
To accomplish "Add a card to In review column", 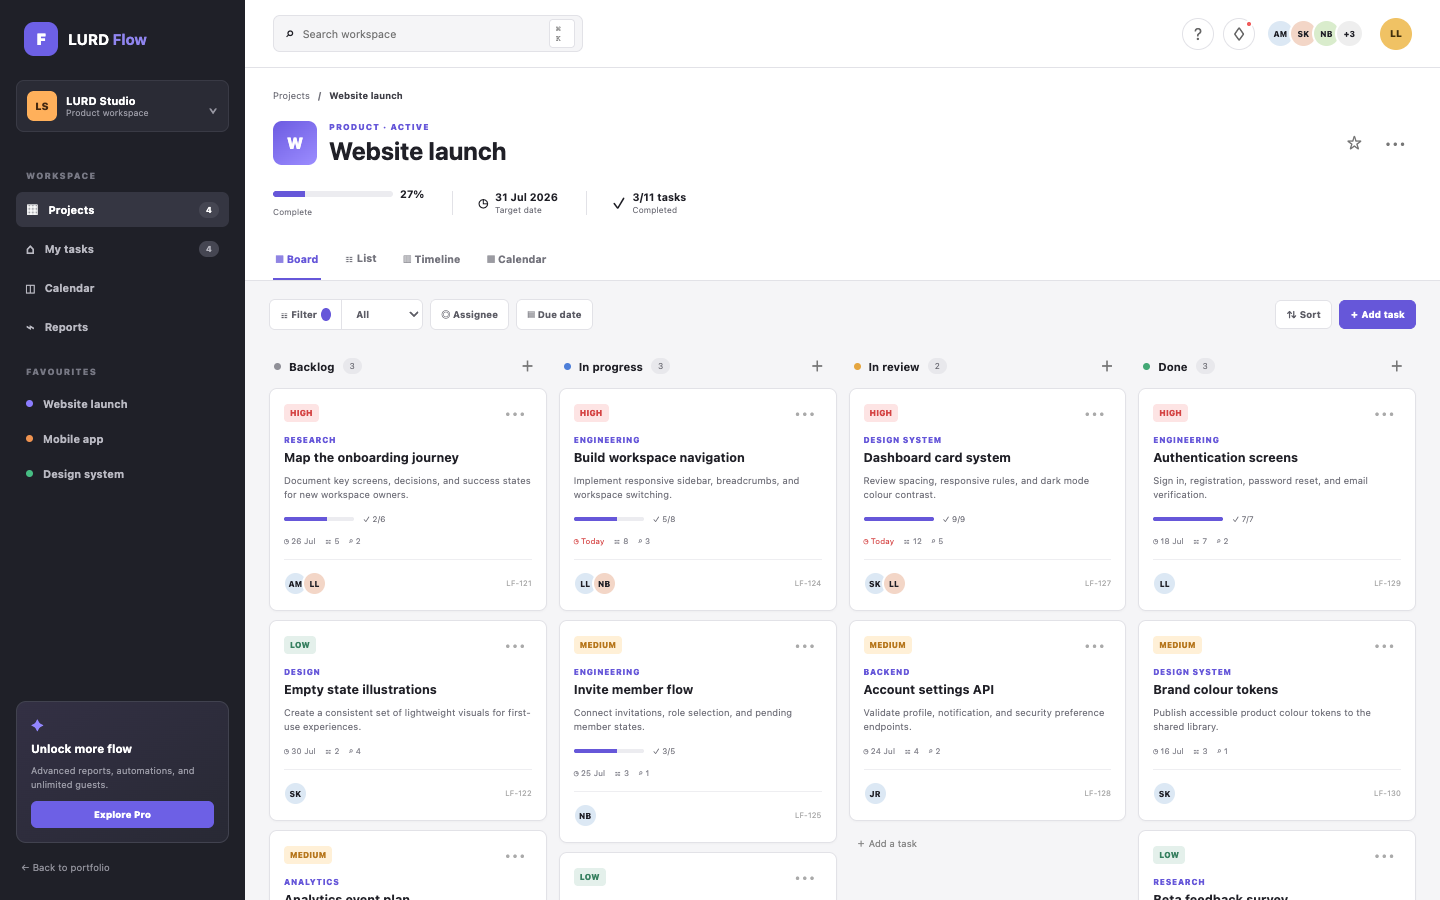I will click(x=1107, y=366).
